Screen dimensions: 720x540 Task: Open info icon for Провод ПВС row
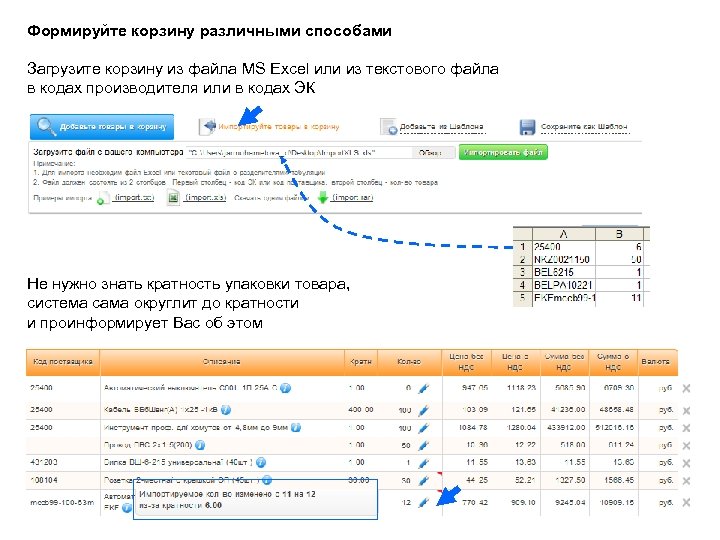(200, 445)
